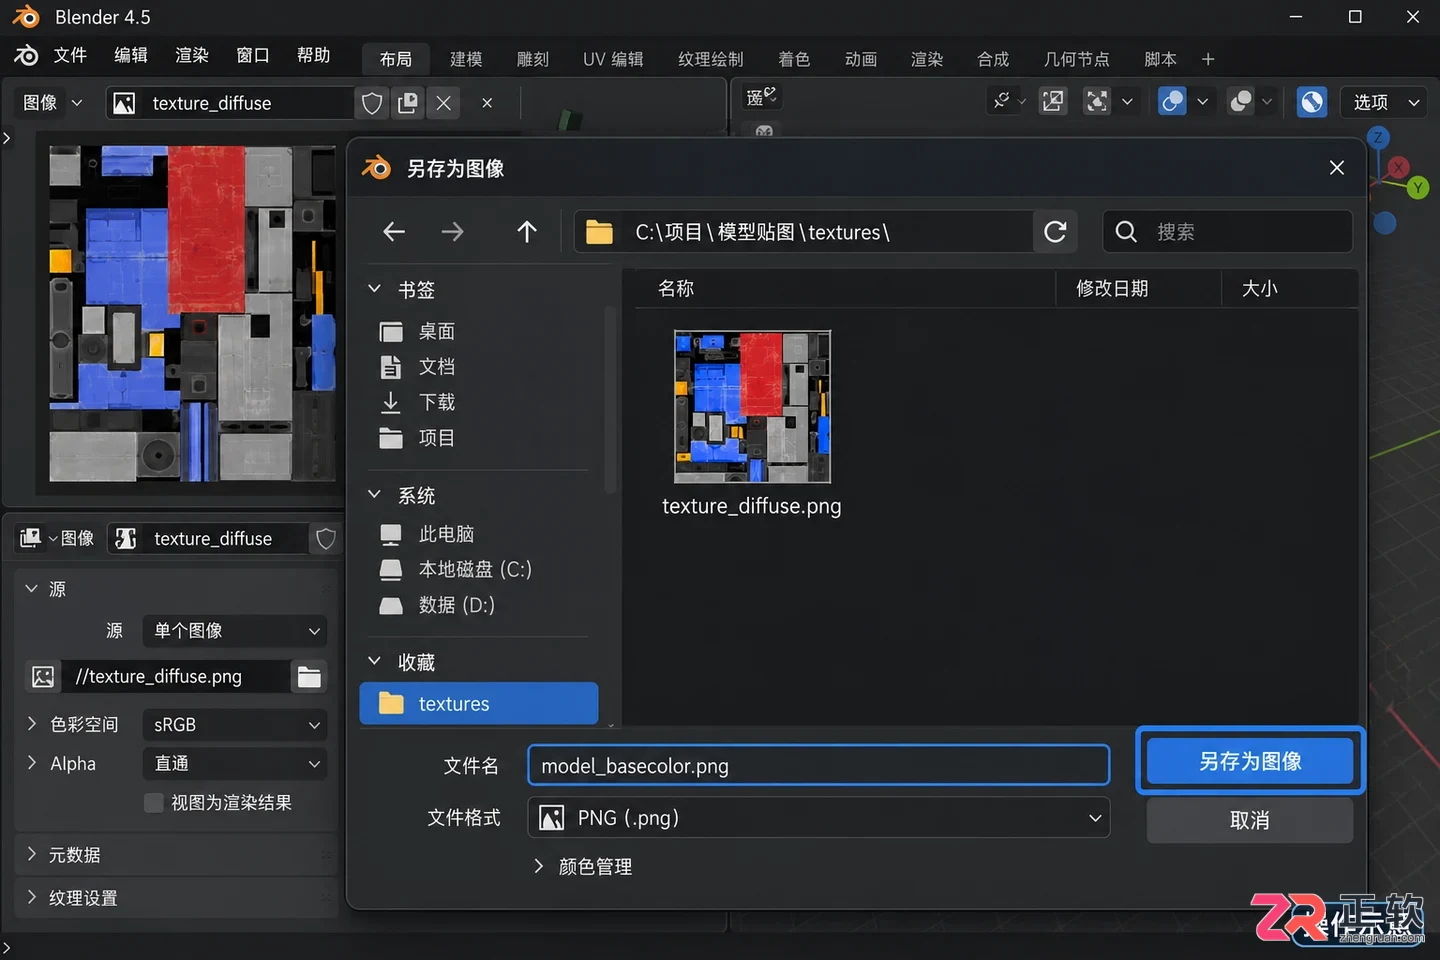1440x960 pixels.
Task: Click the 搜索 search field
Action: pos(1227,232)
